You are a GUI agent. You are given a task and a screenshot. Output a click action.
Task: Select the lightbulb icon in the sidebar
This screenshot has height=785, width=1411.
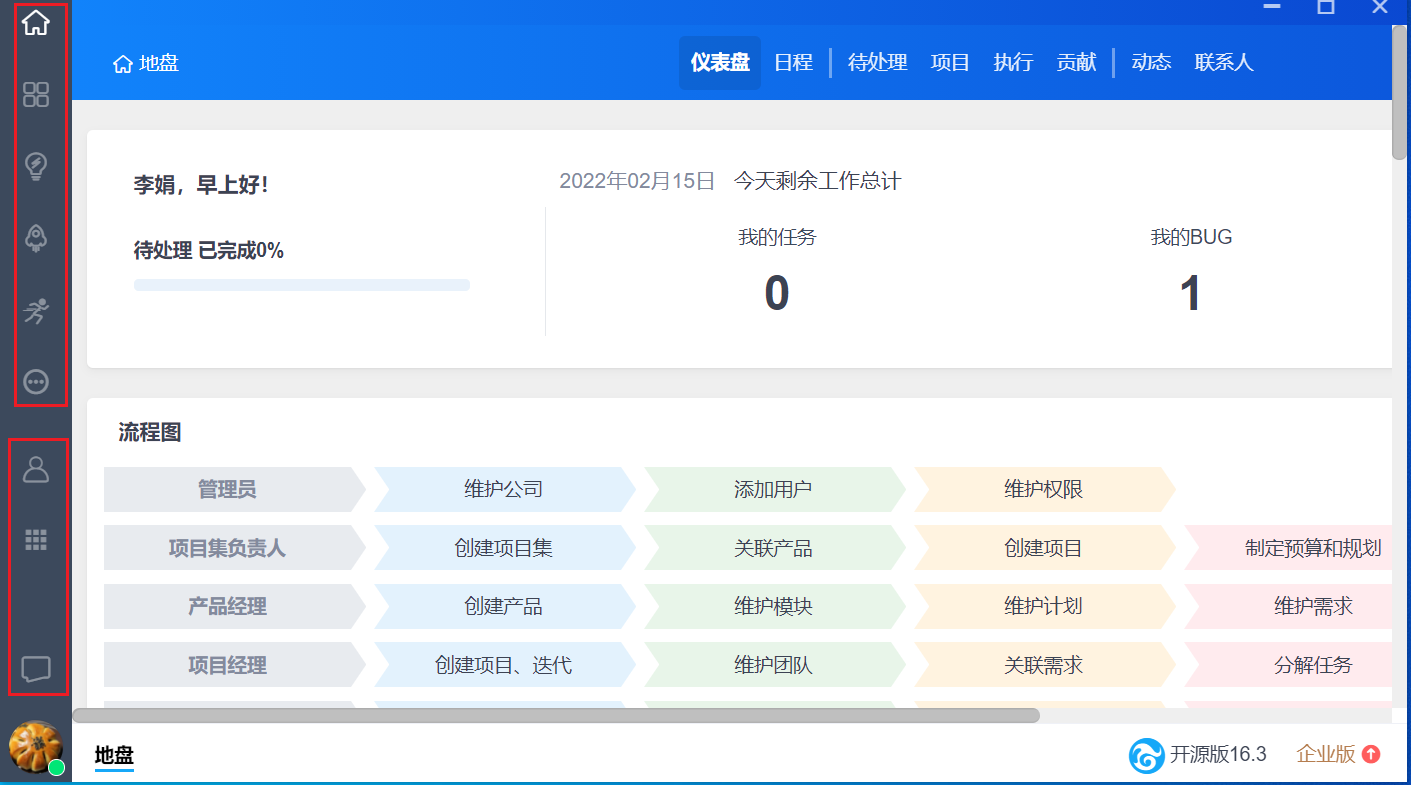tap(36, 166)
